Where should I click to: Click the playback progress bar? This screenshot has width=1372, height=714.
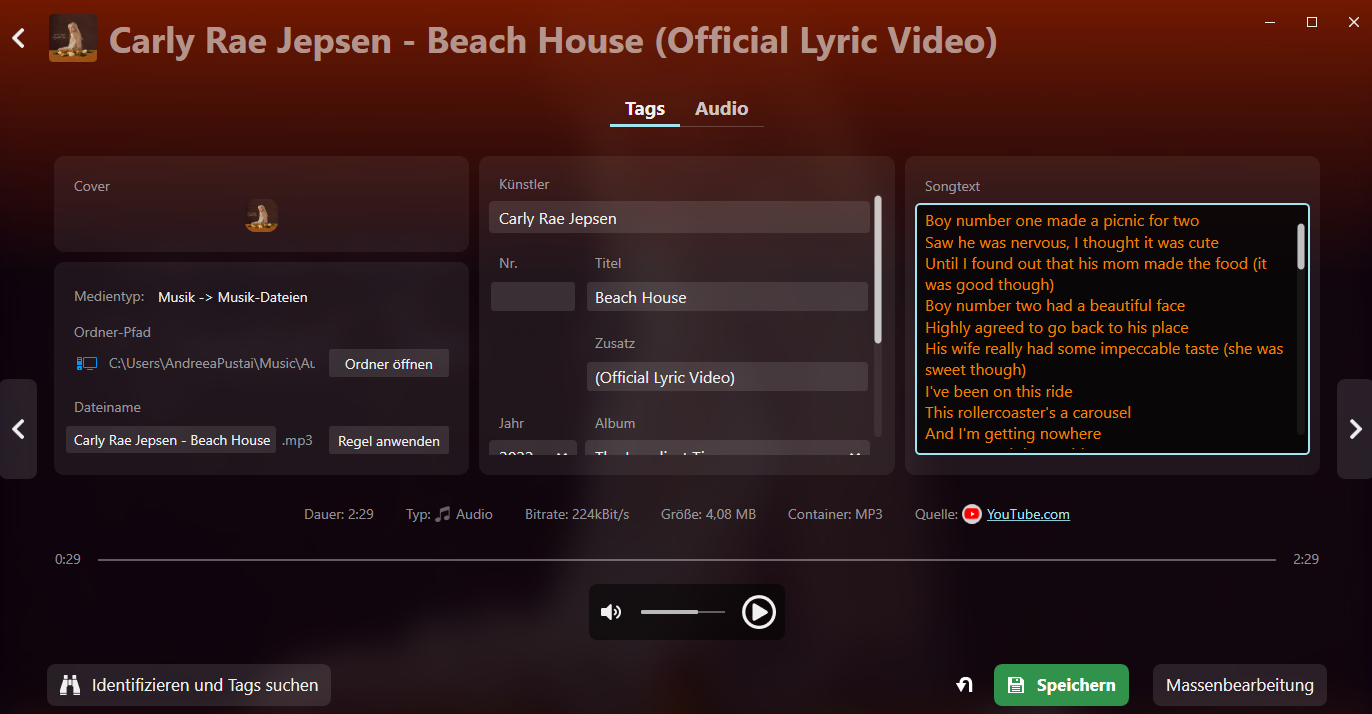(687, 560)
